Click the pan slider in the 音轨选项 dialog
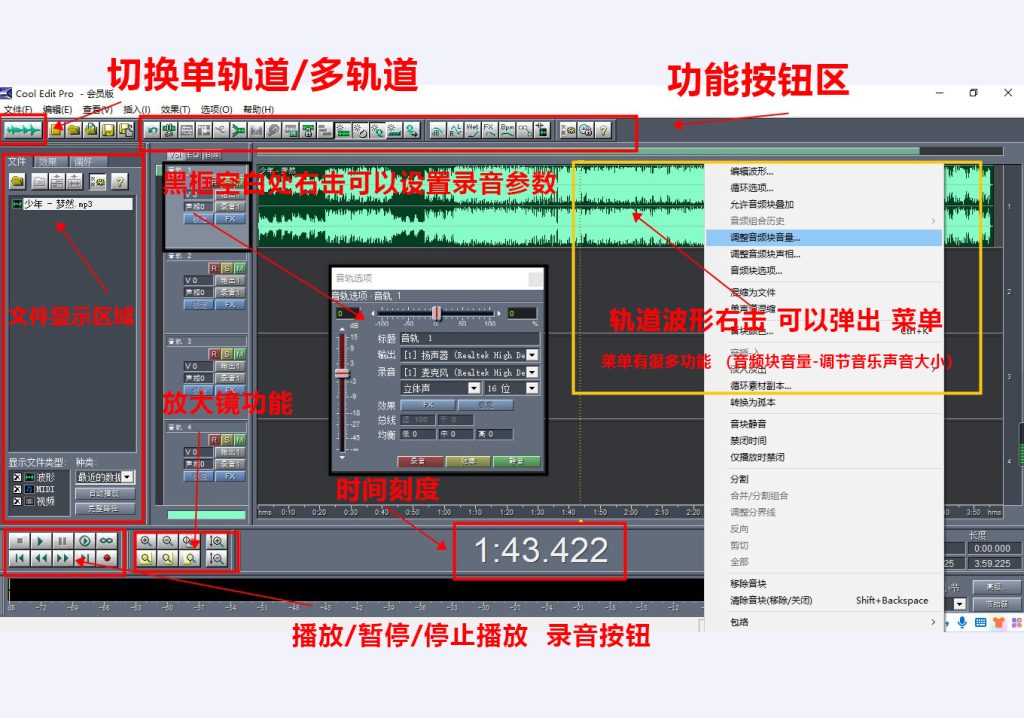This screenshot has height=718, width=1024. pyautogui.click(x=437, y=312)
